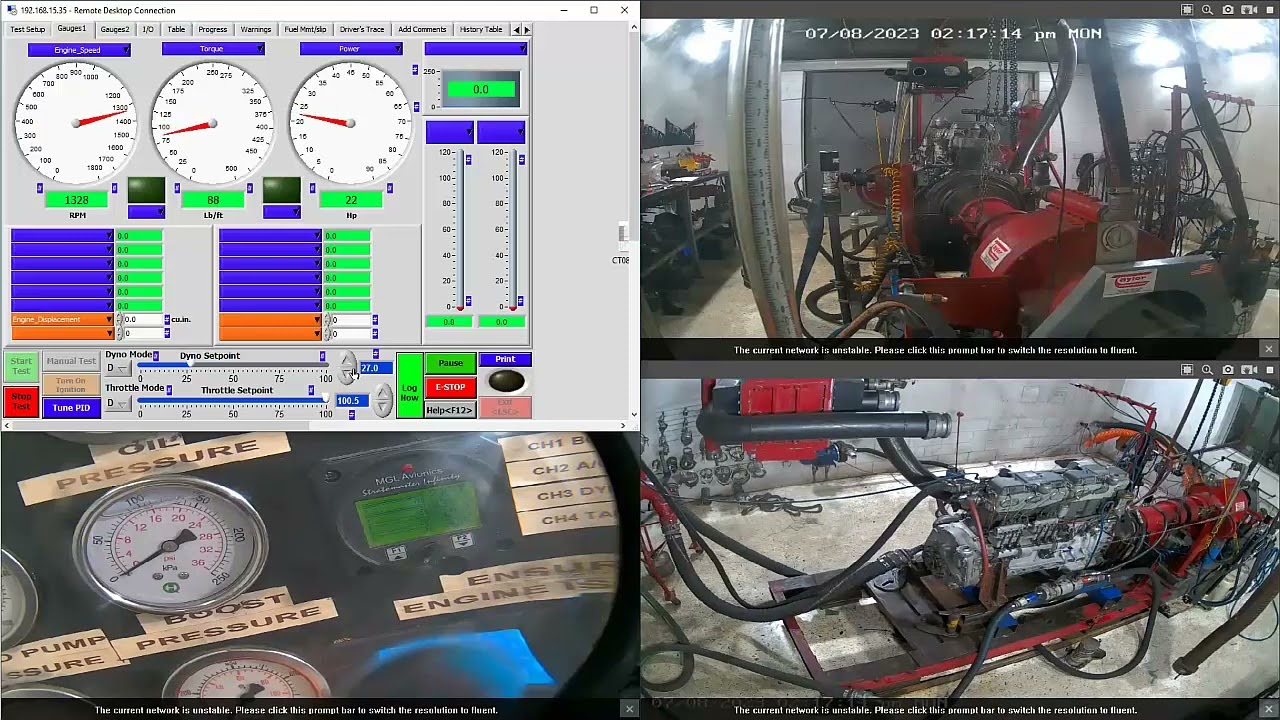Click the zoom magnifier icon on top camera feed
The height and width of the screenshot is (720, 1280).
tap(1208, 10)
